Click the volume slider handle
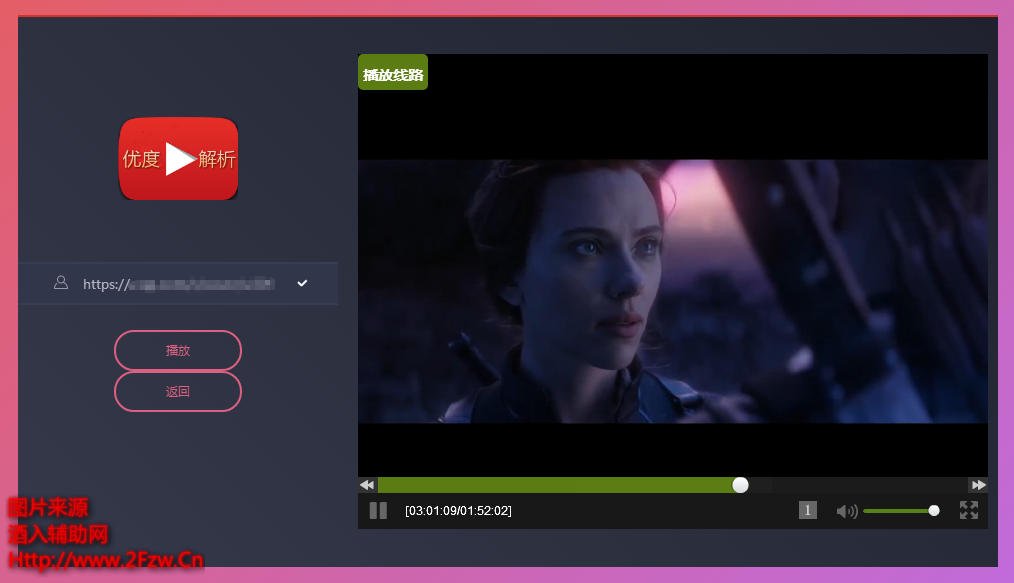The height and width of the screenshot is (583, 1014). (x=934, y=511)
